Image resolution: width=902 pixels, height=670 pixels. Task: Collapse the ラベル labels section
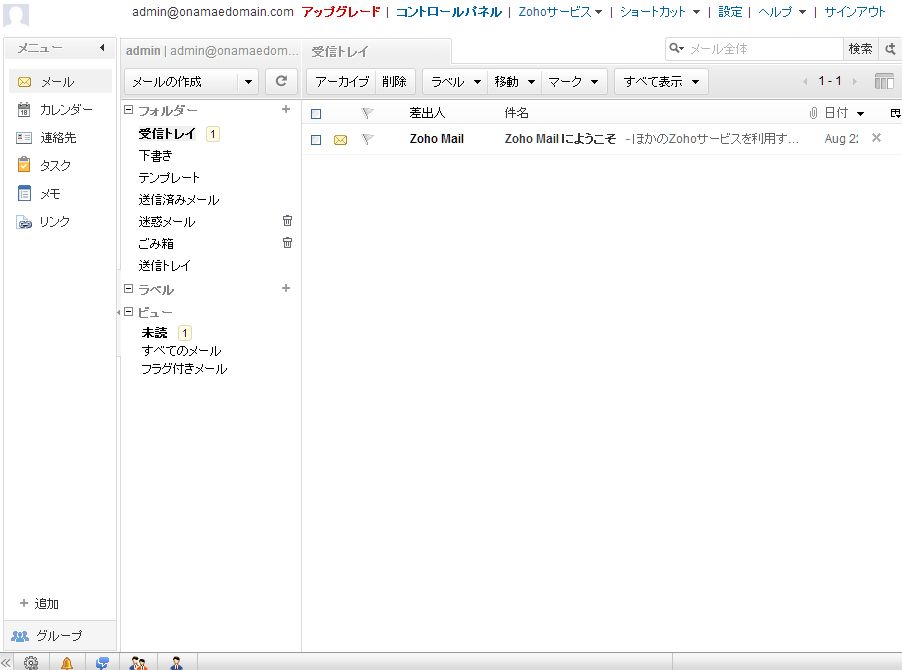pyautogui.click(x=129, y=288)
